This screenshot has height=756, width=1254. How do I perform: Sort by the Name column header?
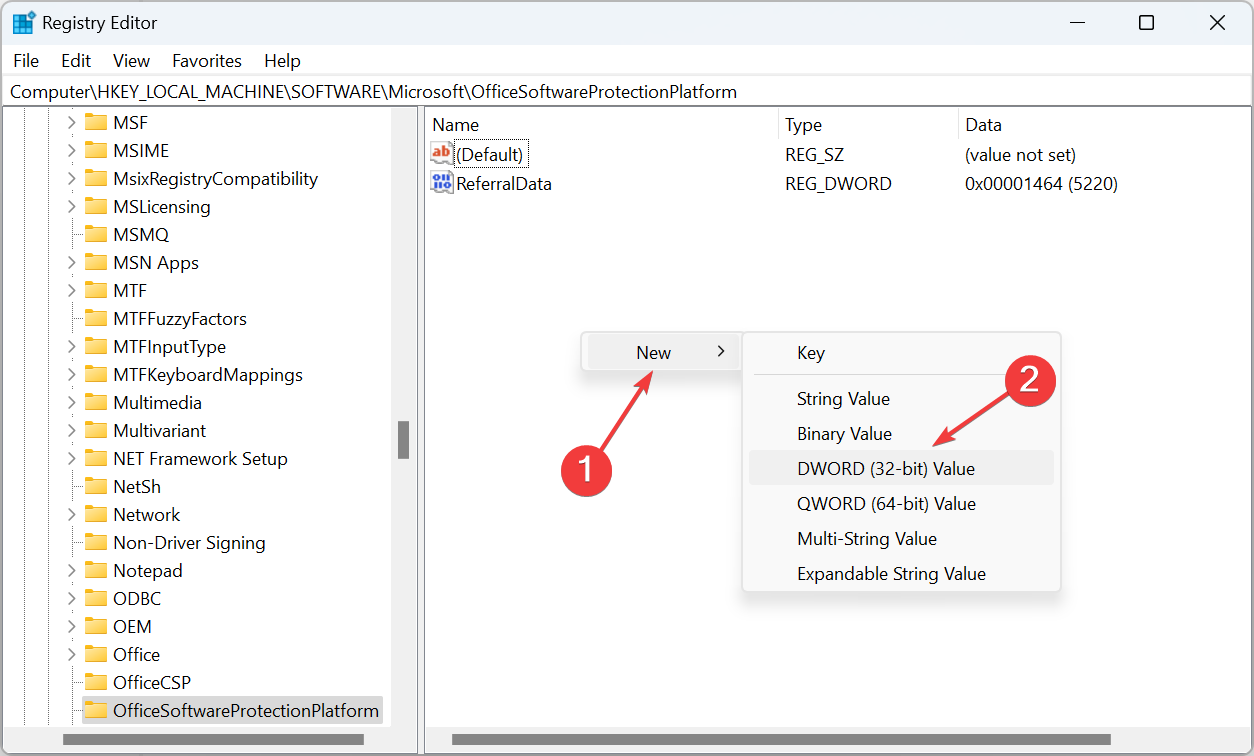click(x=602, y=125)
